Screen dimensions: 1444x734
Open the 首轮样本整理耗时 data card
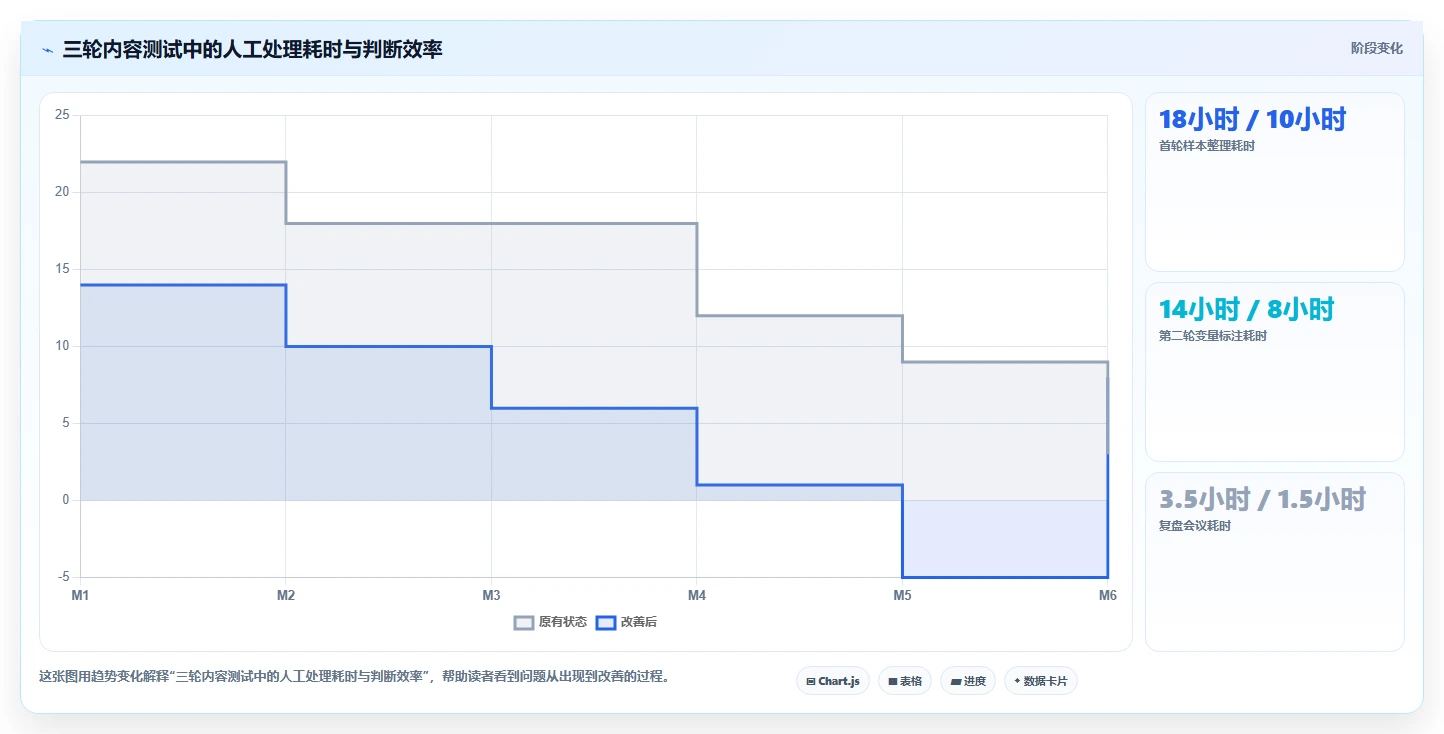pos(1274,182)
